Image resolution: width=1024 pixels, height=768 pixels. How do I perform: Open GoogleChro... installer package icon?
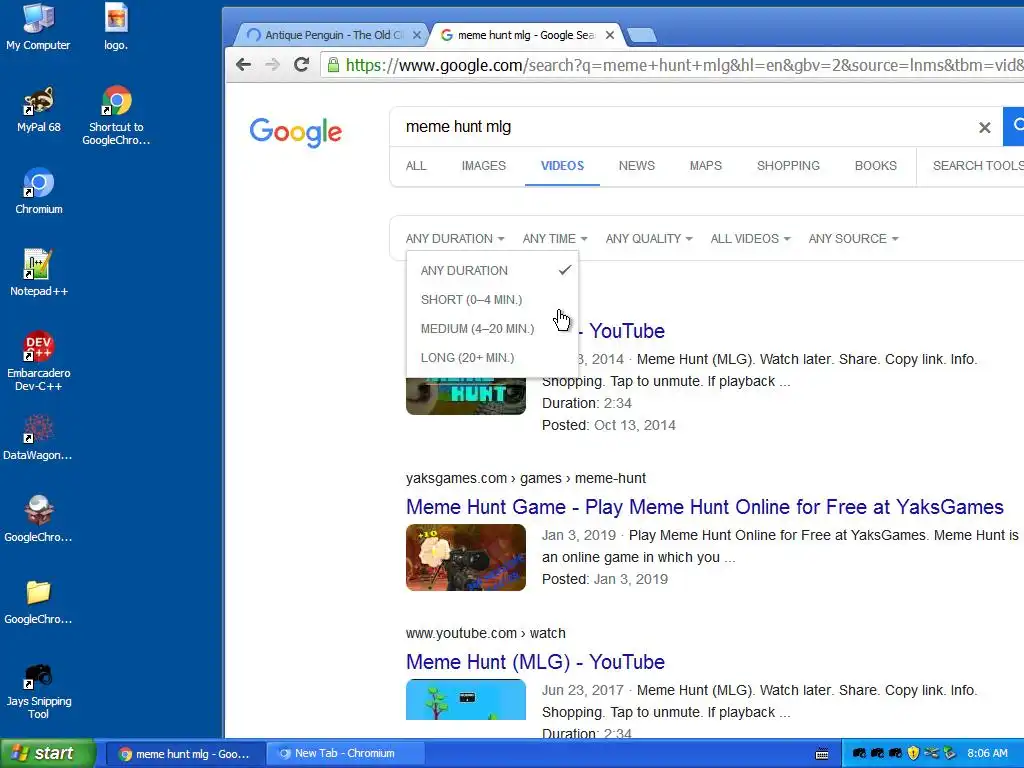click(x=38, y=519)
